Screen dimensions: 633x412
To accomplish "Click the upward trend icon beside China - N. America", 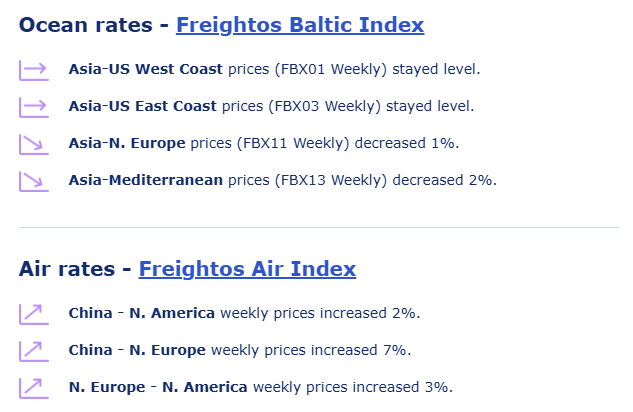I will [x=33, y=314].
